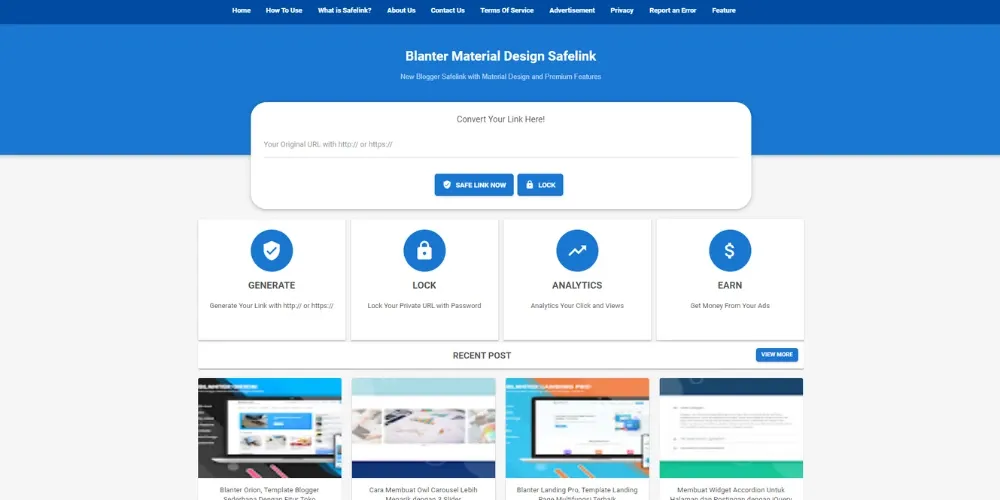
Task: Click the shield icon in Generate card
Action: coord(272,251)
